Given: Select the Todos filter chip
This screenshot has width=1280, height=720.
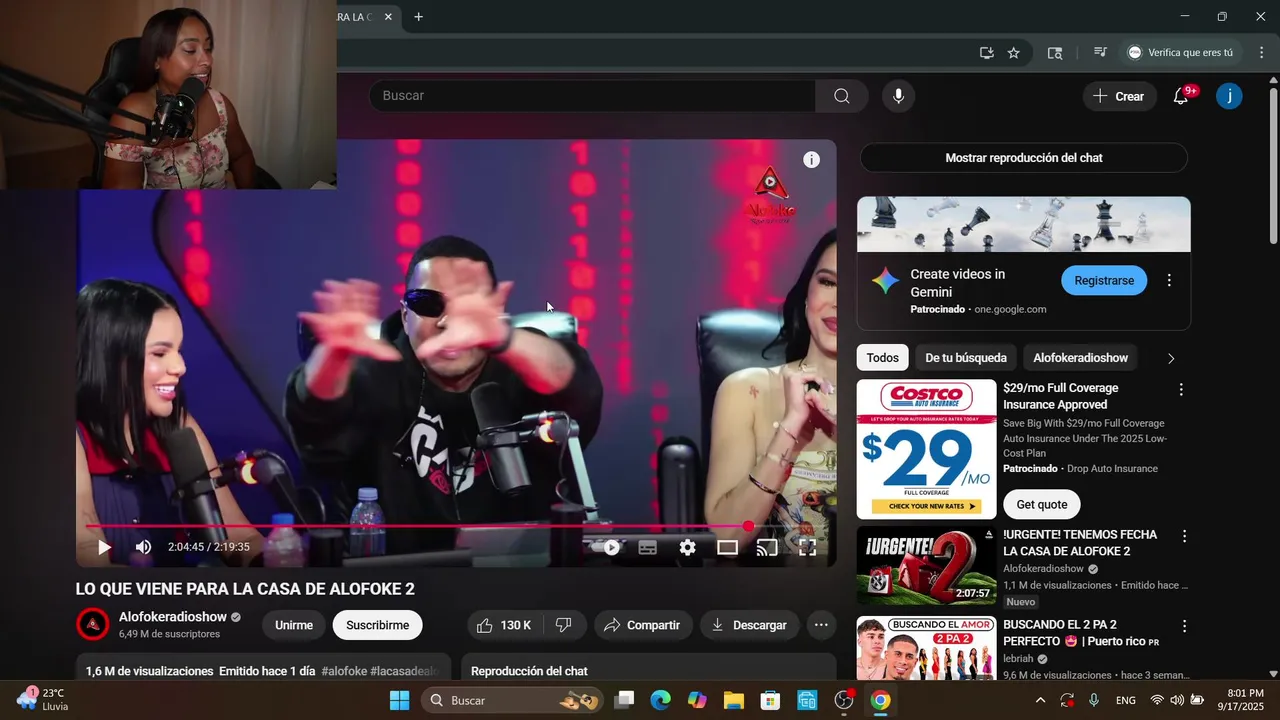Looking at the screenshot, I should point(882,358).
